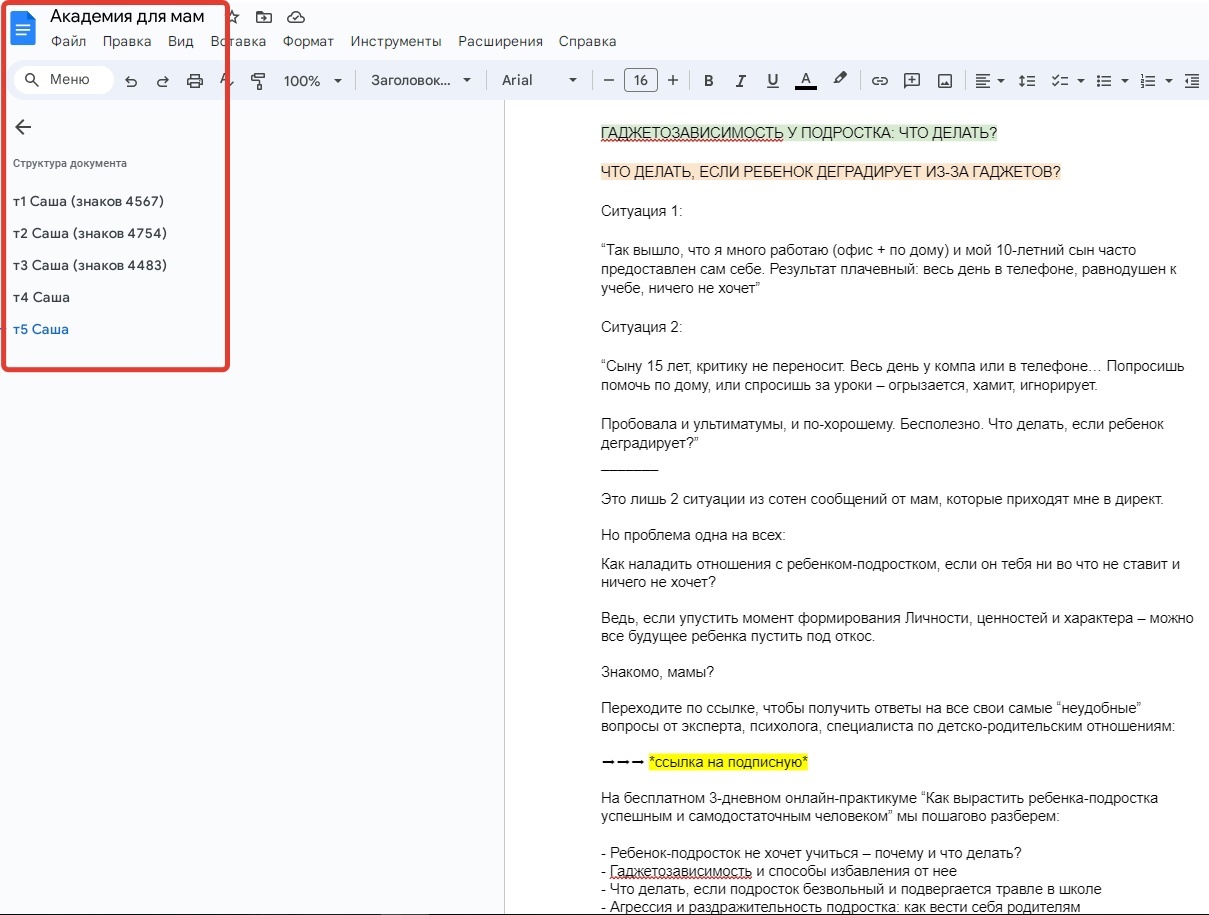Click the redo arrow
The image size is (1209, 915).
163,81
